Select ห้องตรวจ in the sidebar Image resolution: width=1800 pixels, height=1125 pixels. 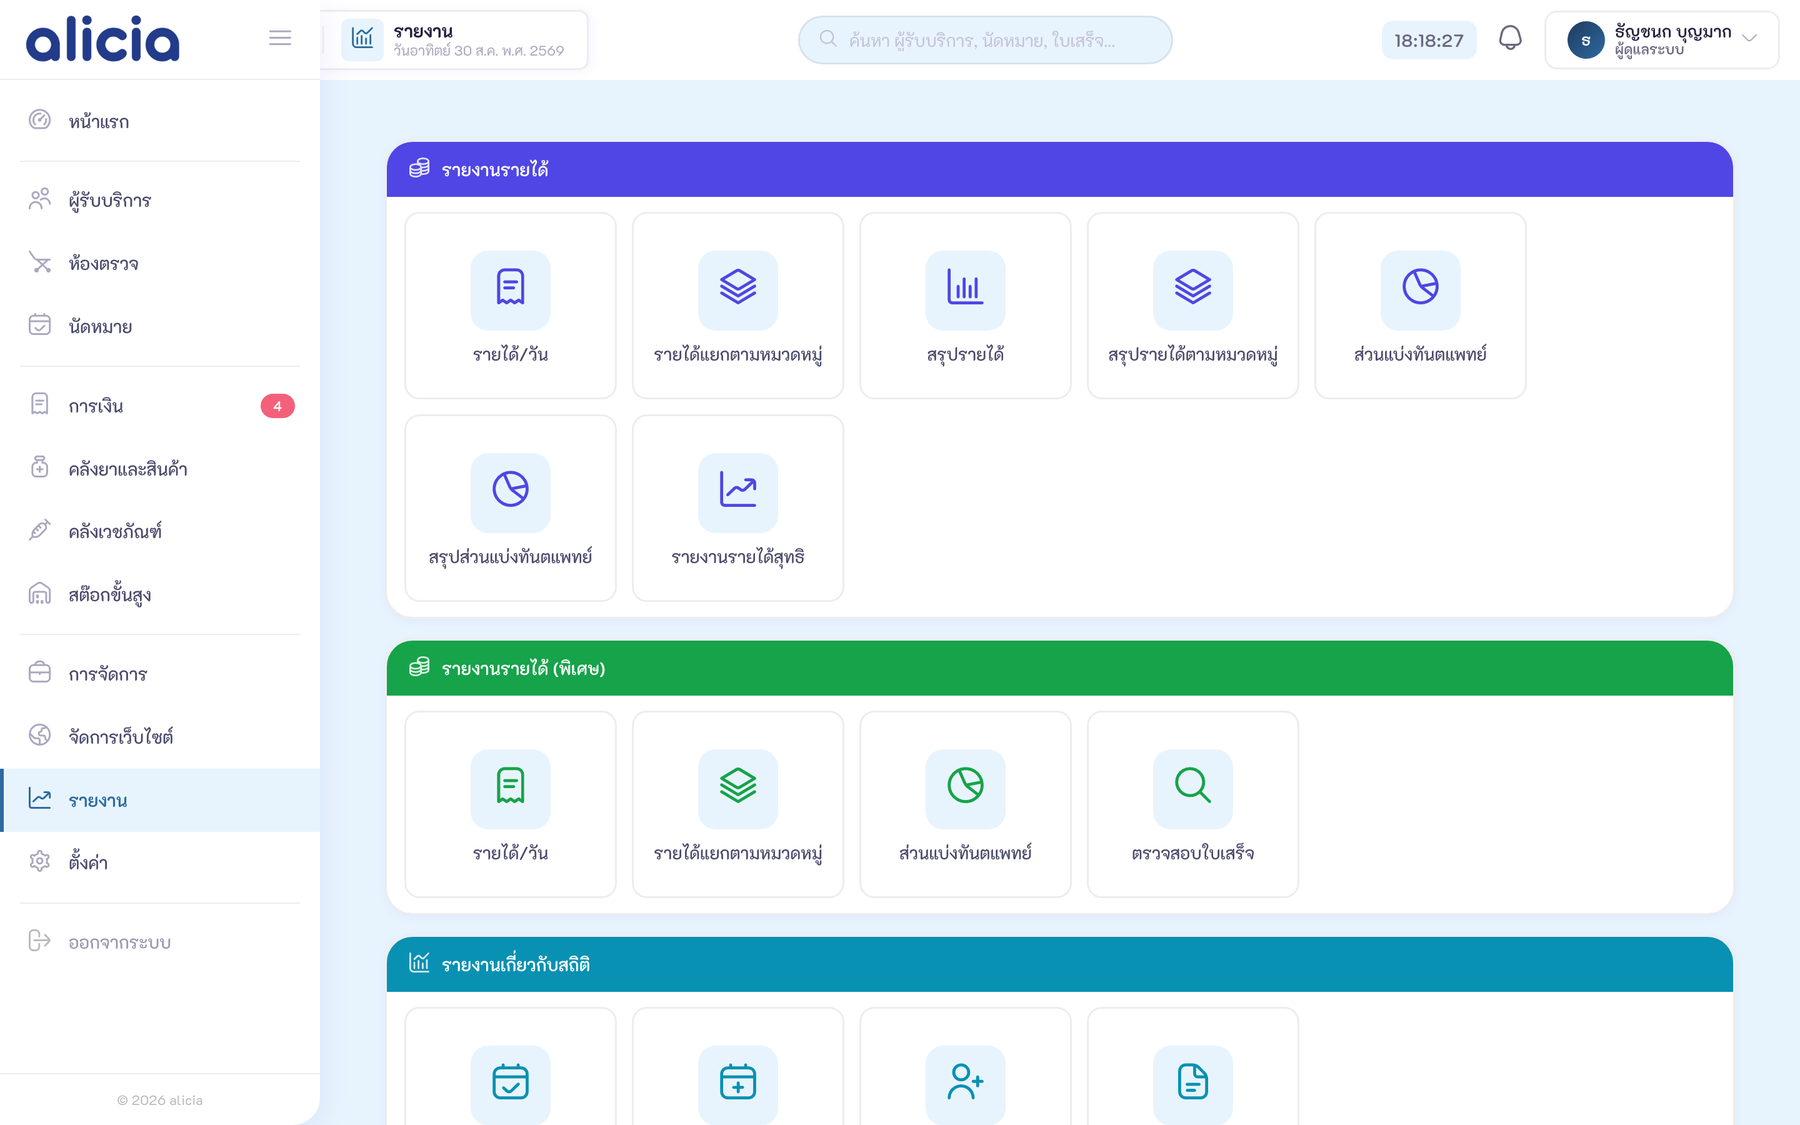point(160,263)
